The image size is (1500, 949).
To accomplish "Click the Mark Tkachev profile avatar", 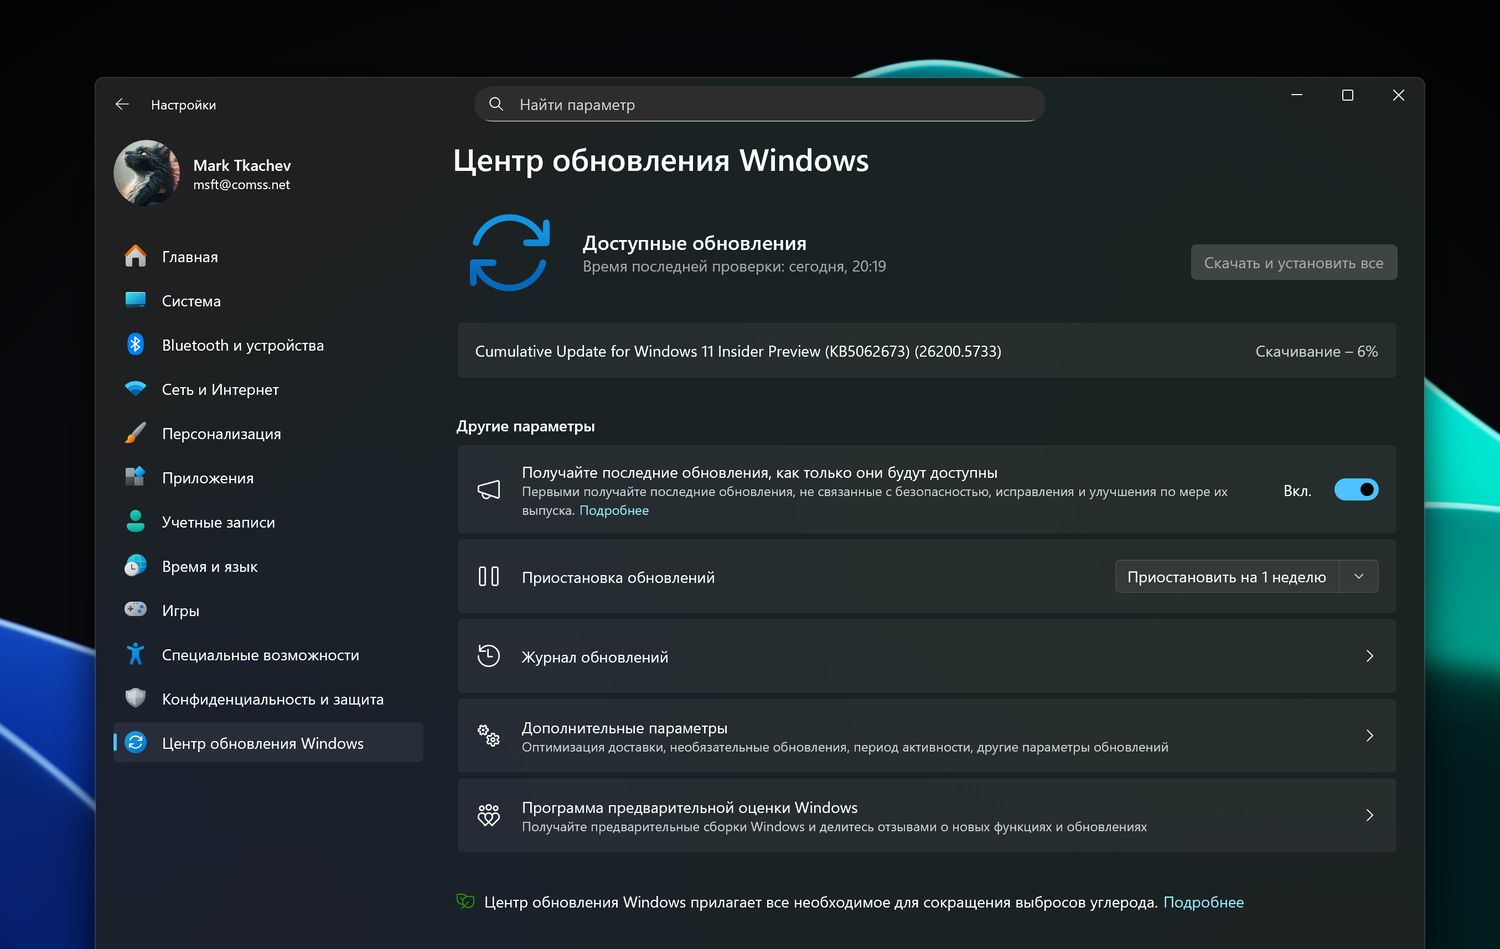I will (x=147, y=173).
